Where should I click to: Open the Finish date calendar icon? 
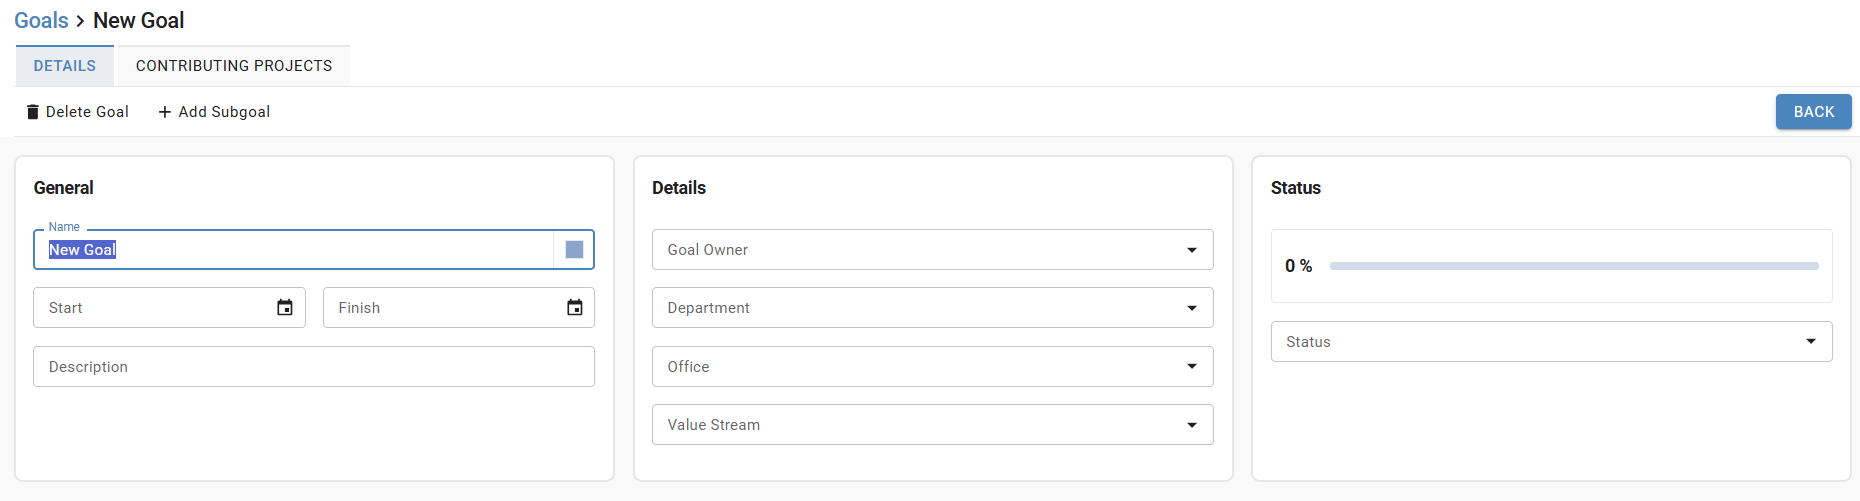click(575, 308)
